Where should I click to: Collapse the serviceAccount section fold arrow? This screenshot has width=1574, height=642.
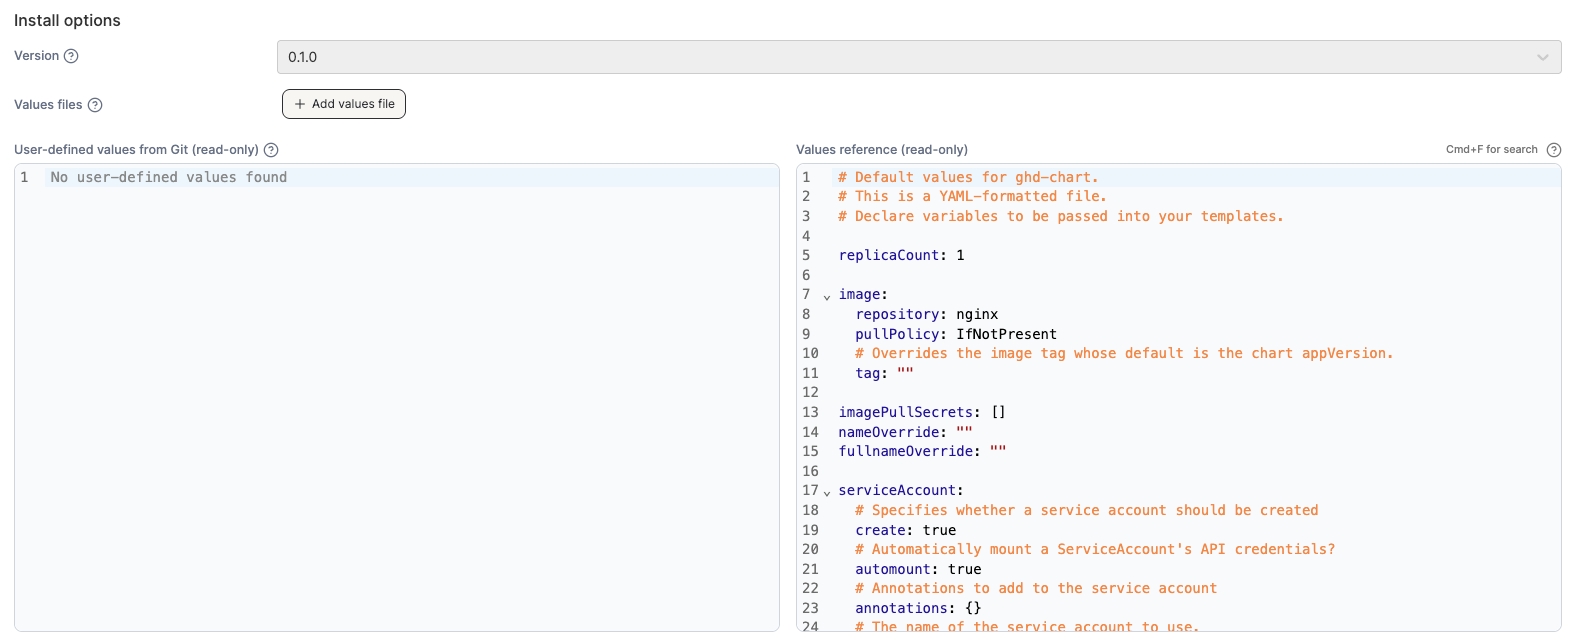tap(827, 492)
